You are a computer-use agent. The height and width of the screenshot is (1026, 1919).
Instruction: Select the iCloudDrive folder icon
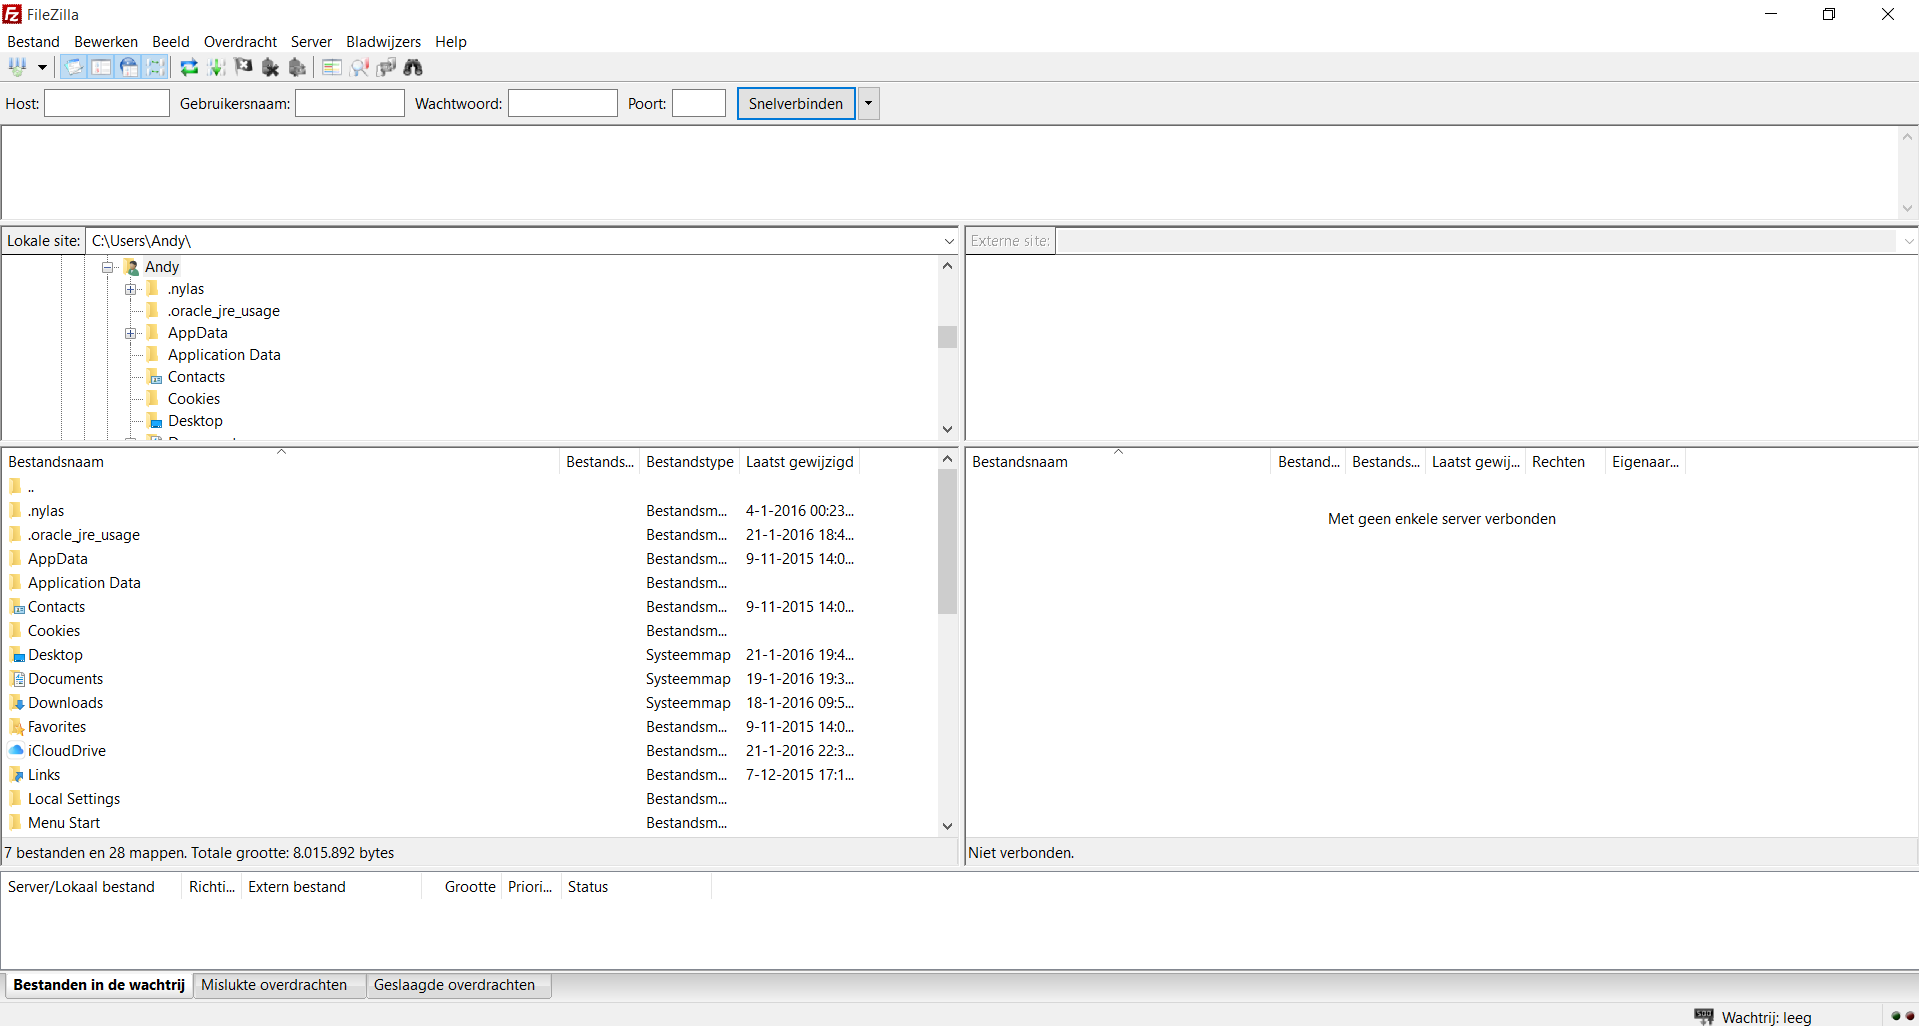[x=16, y=750]
